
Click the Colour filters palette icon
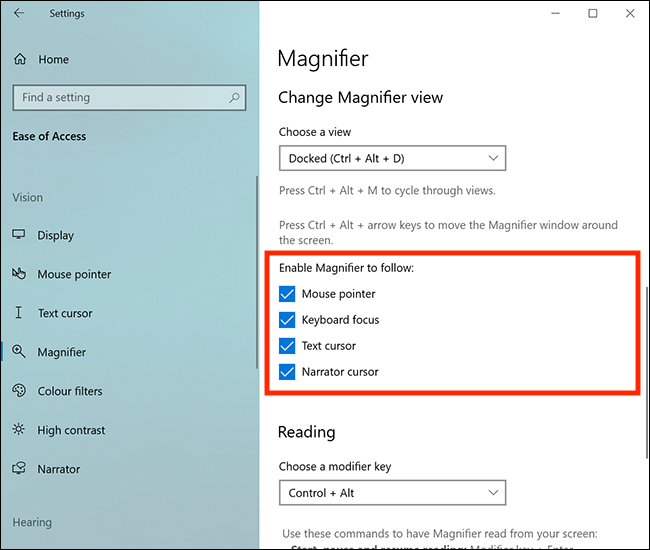click(x=19, y=391)
